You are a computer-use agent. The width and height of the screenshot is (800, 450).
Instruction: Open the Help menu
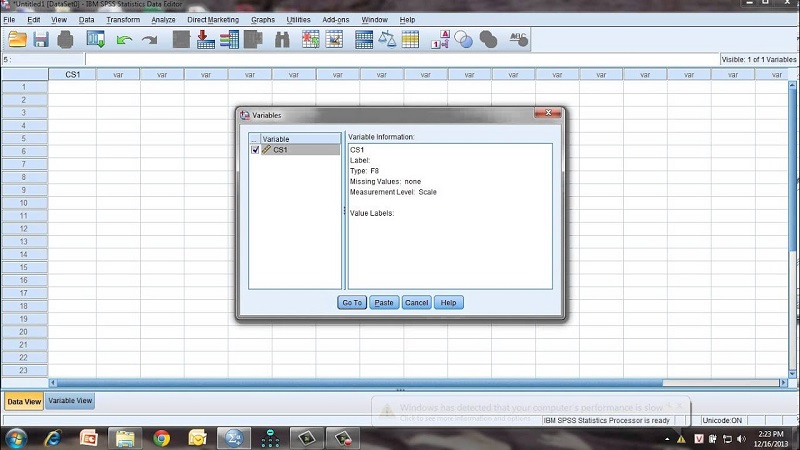(x=407, y=19)
